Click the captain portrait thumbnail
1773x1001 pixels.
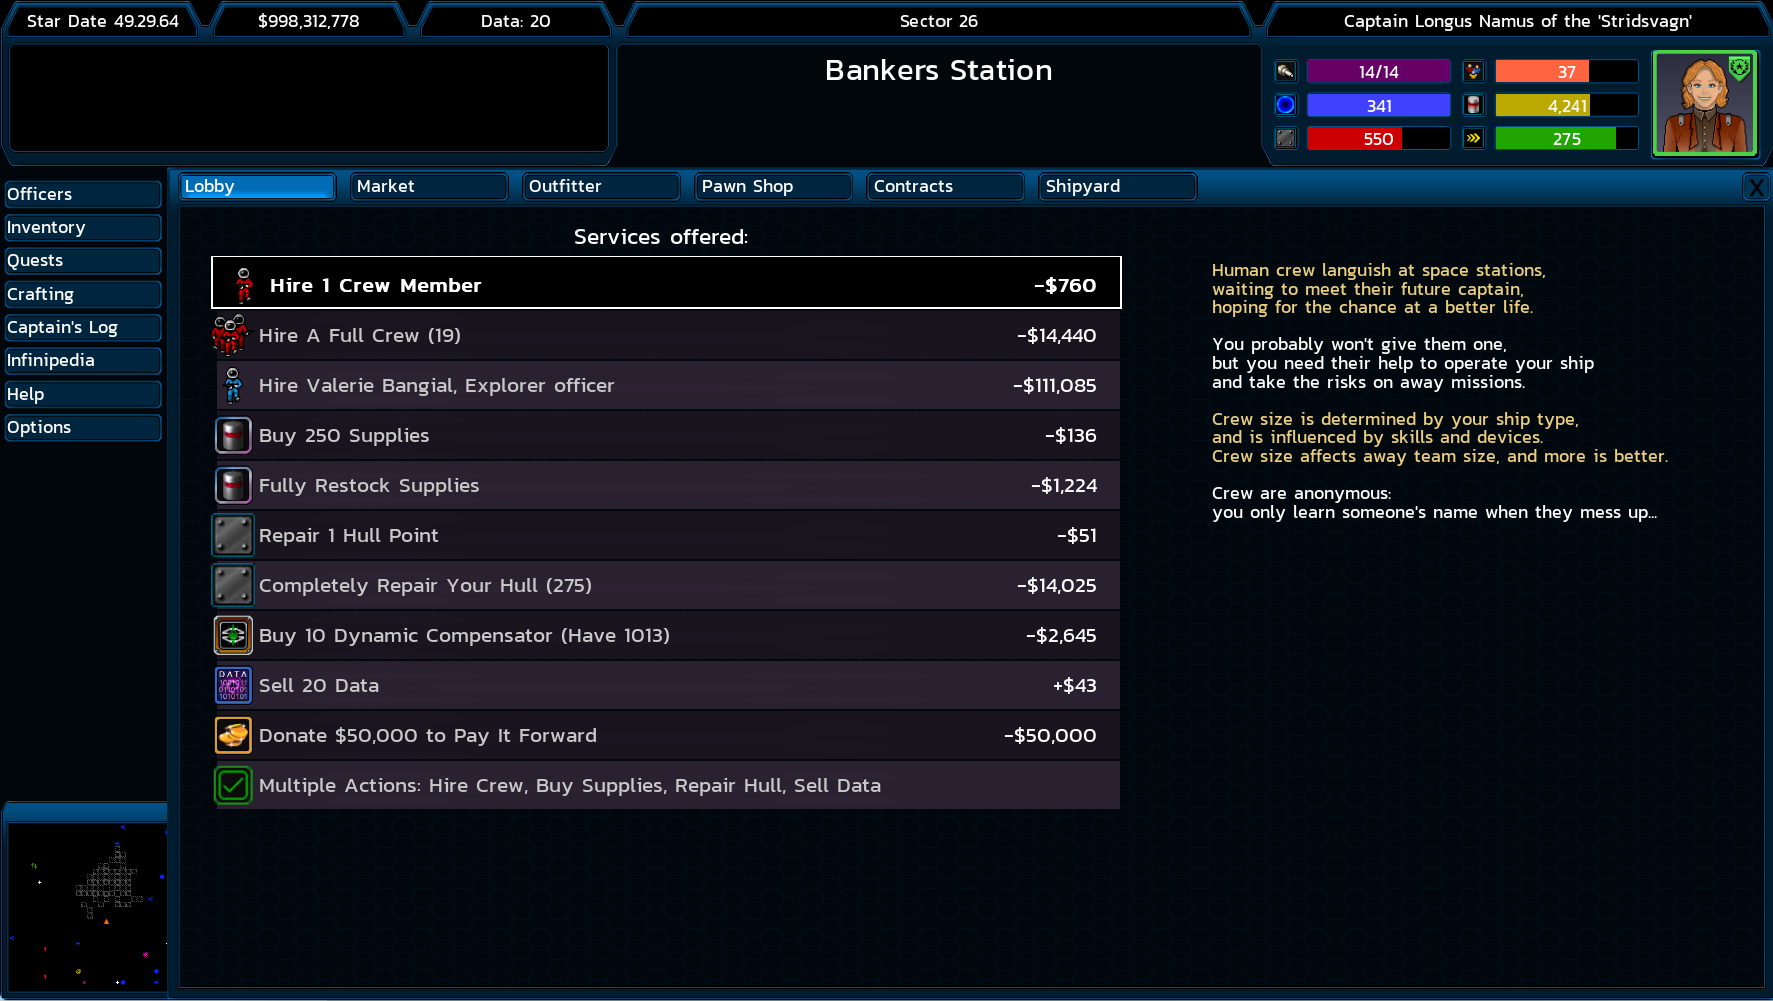click(1704, 103)
